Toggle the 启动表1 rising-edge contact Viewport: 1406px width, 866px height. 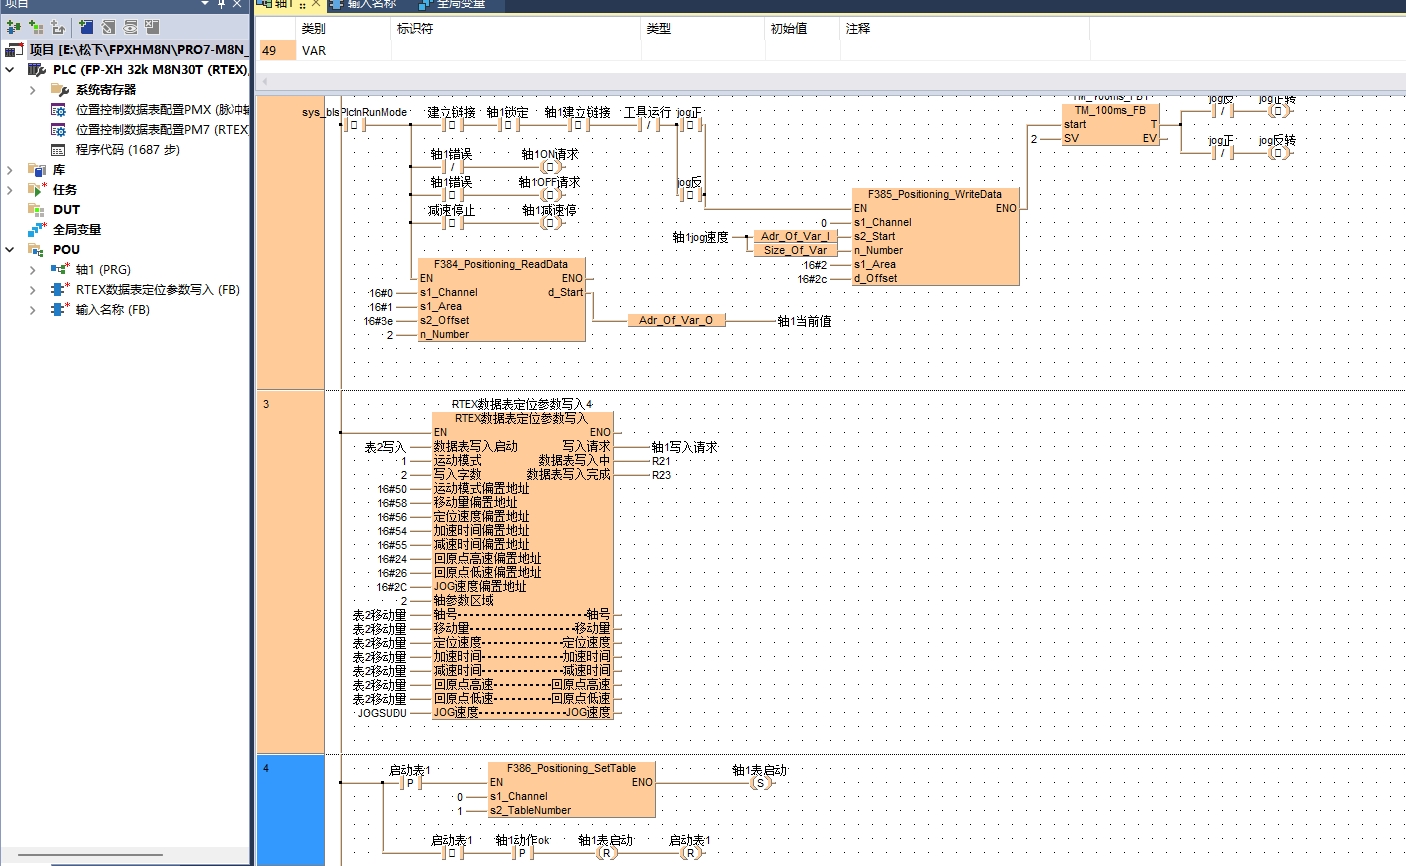pos(409,783)
